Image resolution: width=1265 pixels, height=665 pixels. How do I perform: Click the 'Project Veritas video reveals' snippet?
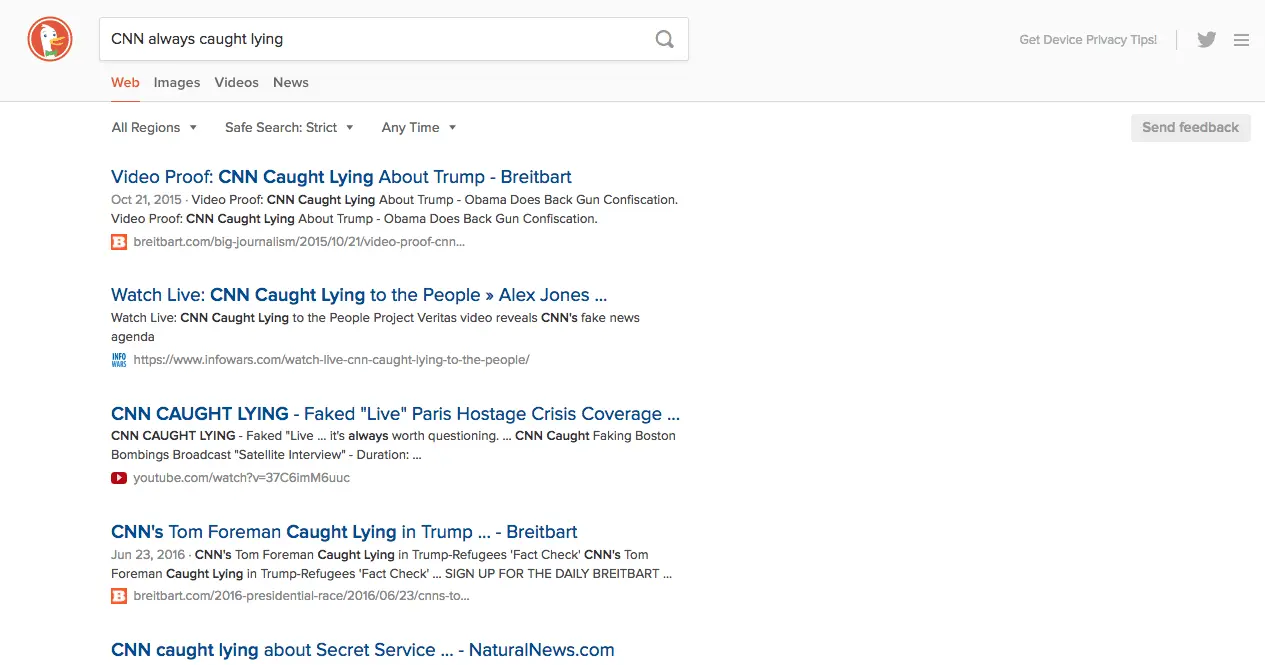[x=375, y=327]
